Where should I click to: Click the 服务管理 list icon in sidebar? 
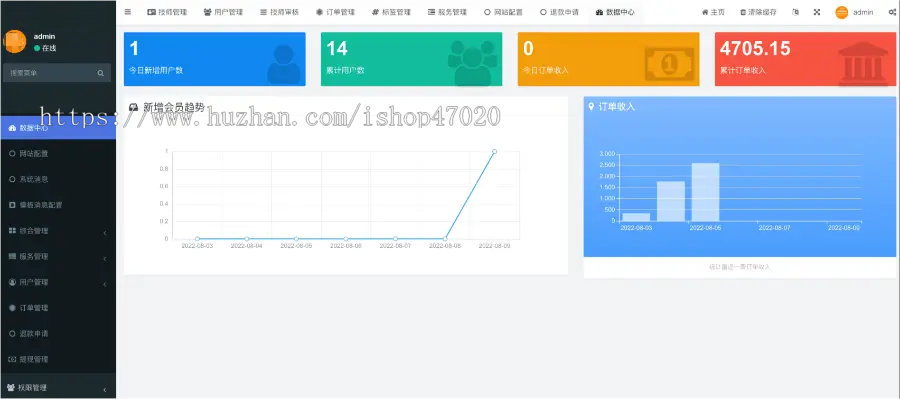[12, 257]
